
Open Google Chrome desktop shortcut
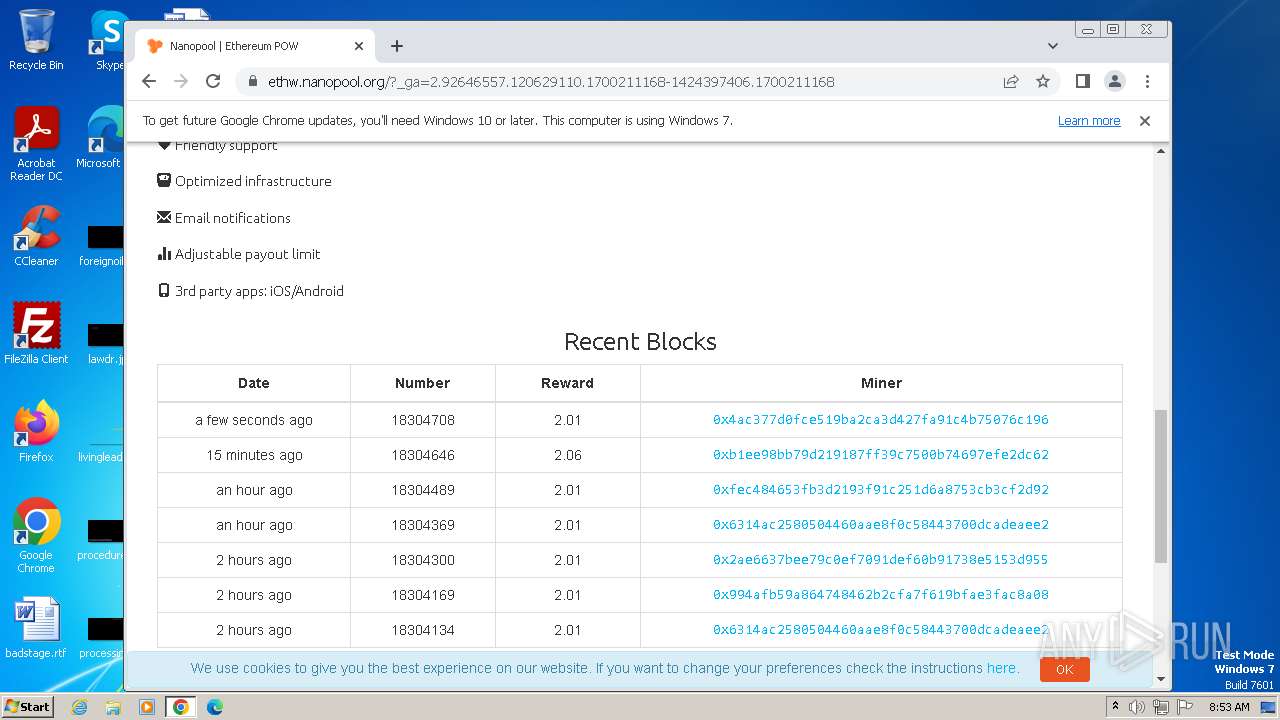pyautogui.click(x=36, y=536)
